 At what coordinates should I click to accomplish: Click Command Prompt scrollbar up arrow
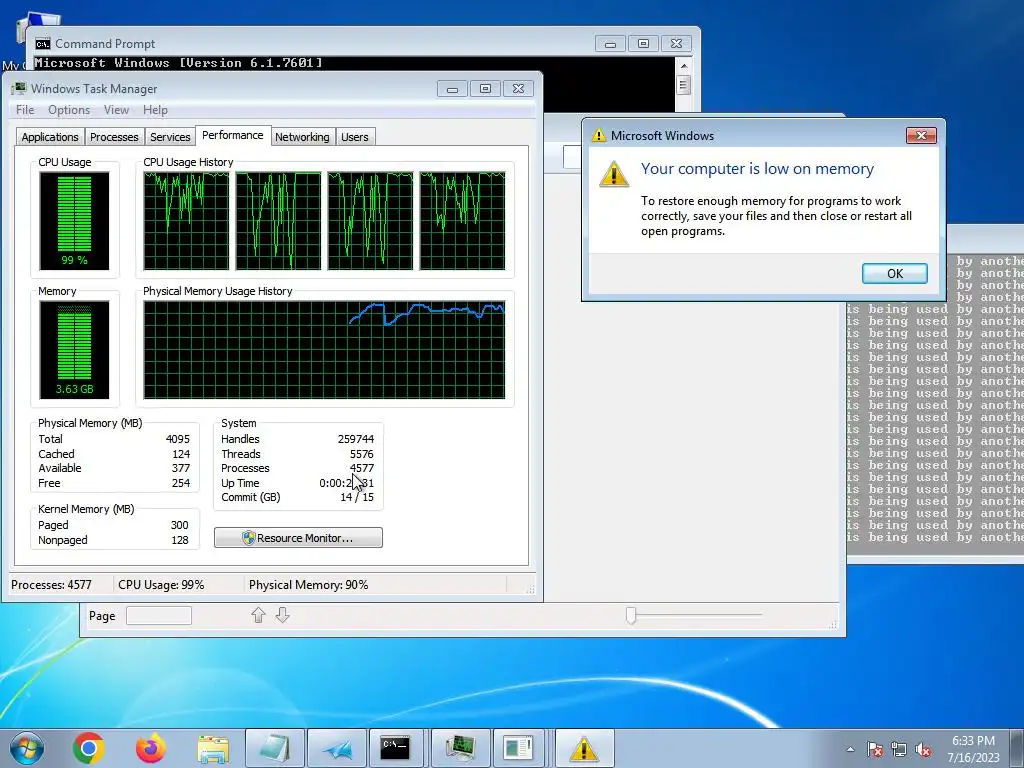click(x=683, y=66)
